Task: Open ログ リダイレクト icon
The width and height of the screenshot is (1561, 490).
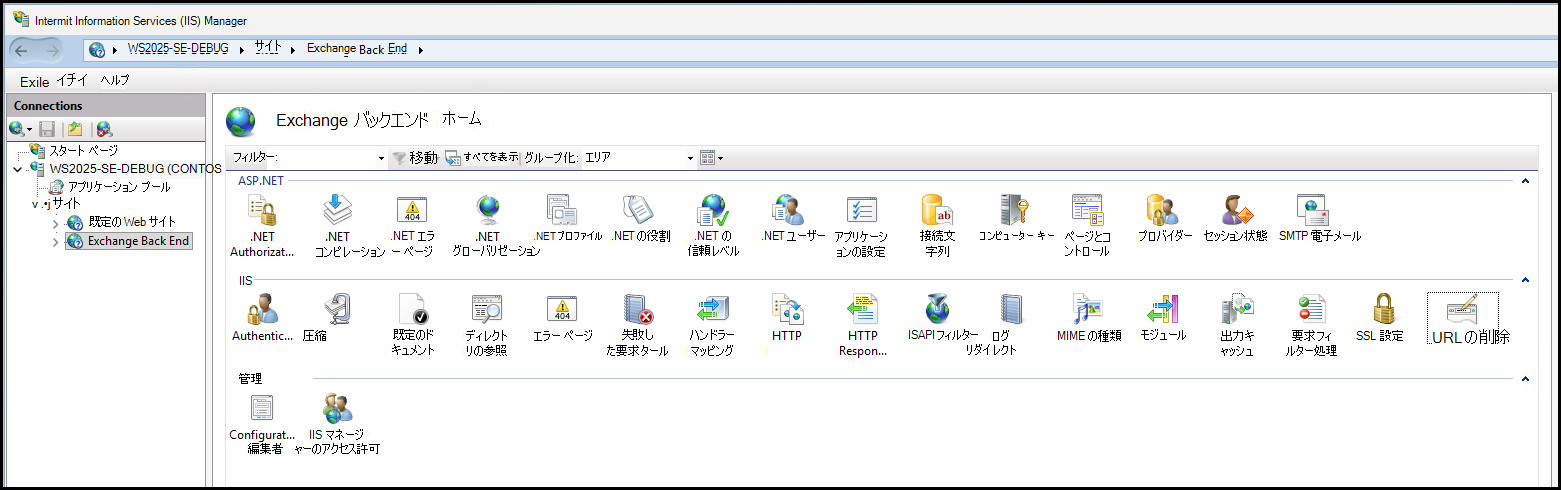Action: pos(1012,309)
